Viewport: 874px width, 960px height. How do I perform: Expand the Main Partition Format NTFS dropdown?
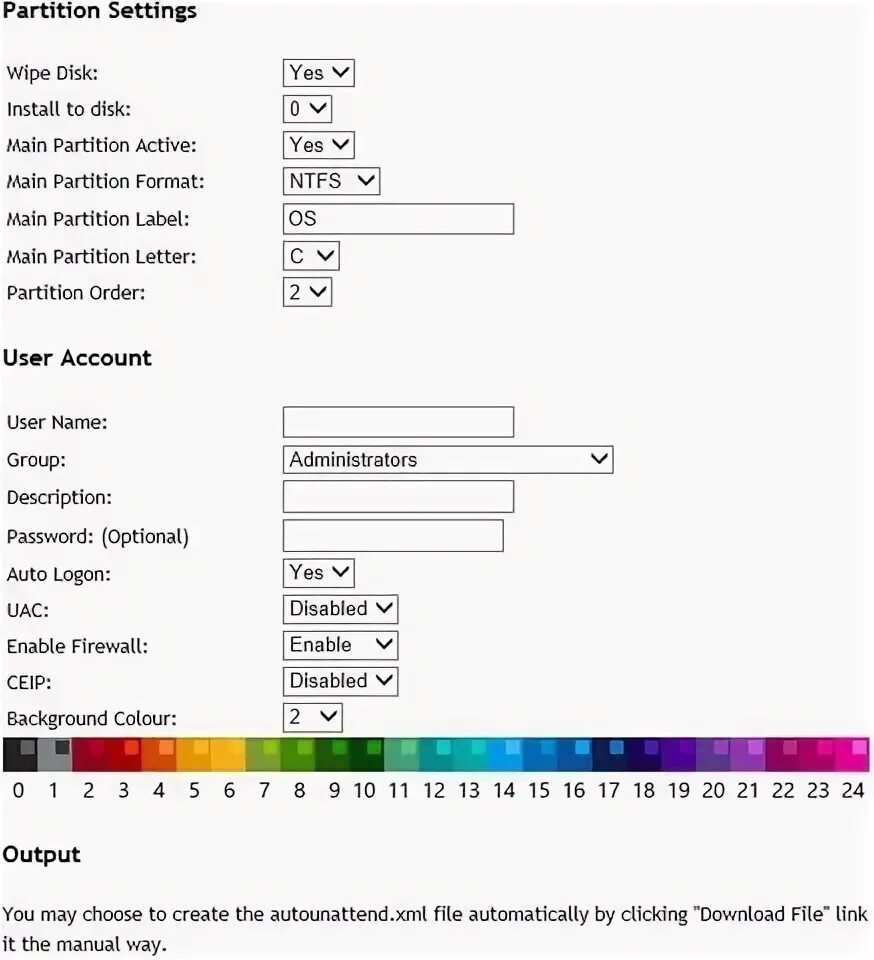coord(331,181)
